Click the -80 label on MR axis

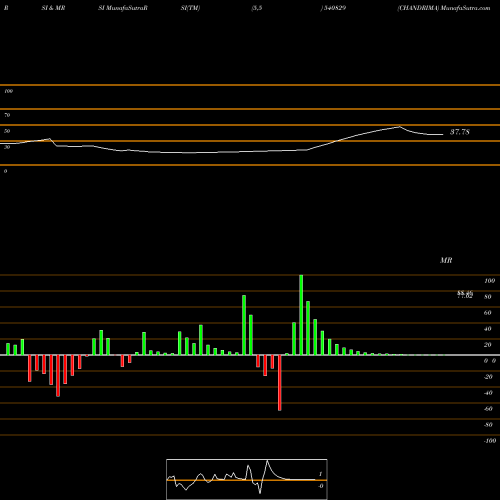[x=488, y=425]
